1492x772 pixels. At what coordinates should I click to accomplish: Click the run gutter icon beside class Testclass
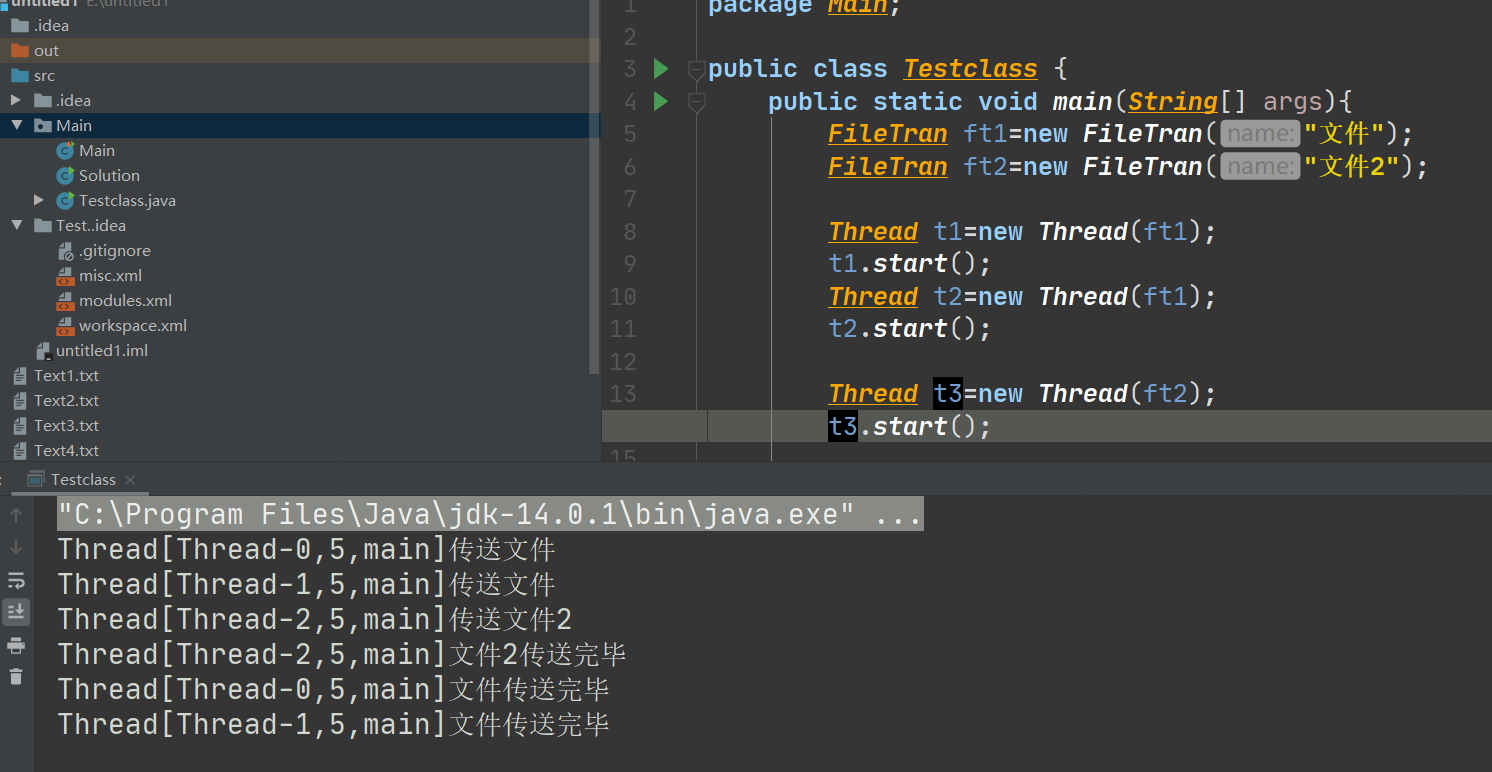[x=660, y=69]
